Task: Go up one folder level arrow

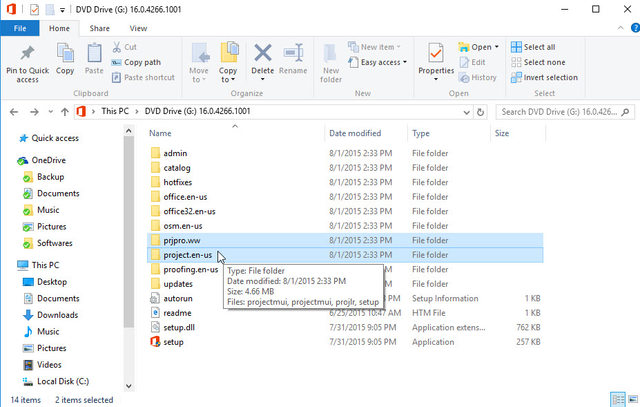Action: [64, 111]
